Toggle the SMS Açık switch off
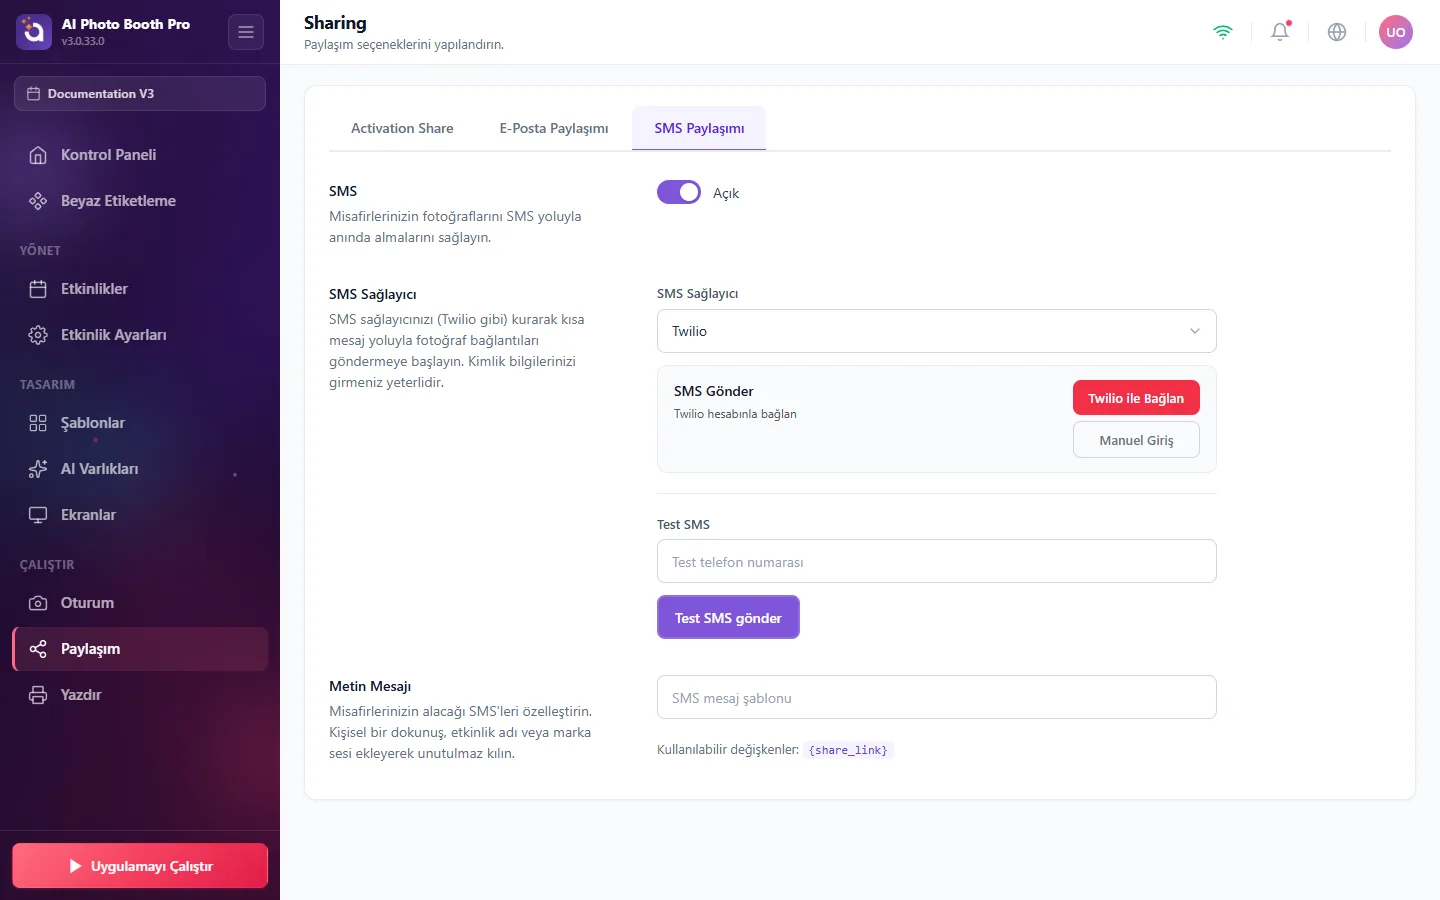 pos(679,192)
